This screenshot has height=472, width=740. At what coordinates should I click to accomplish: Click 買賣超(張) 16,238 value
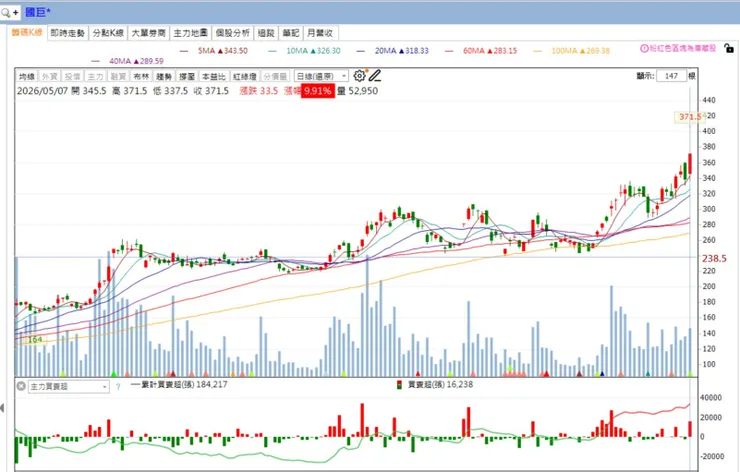[440, 385]
